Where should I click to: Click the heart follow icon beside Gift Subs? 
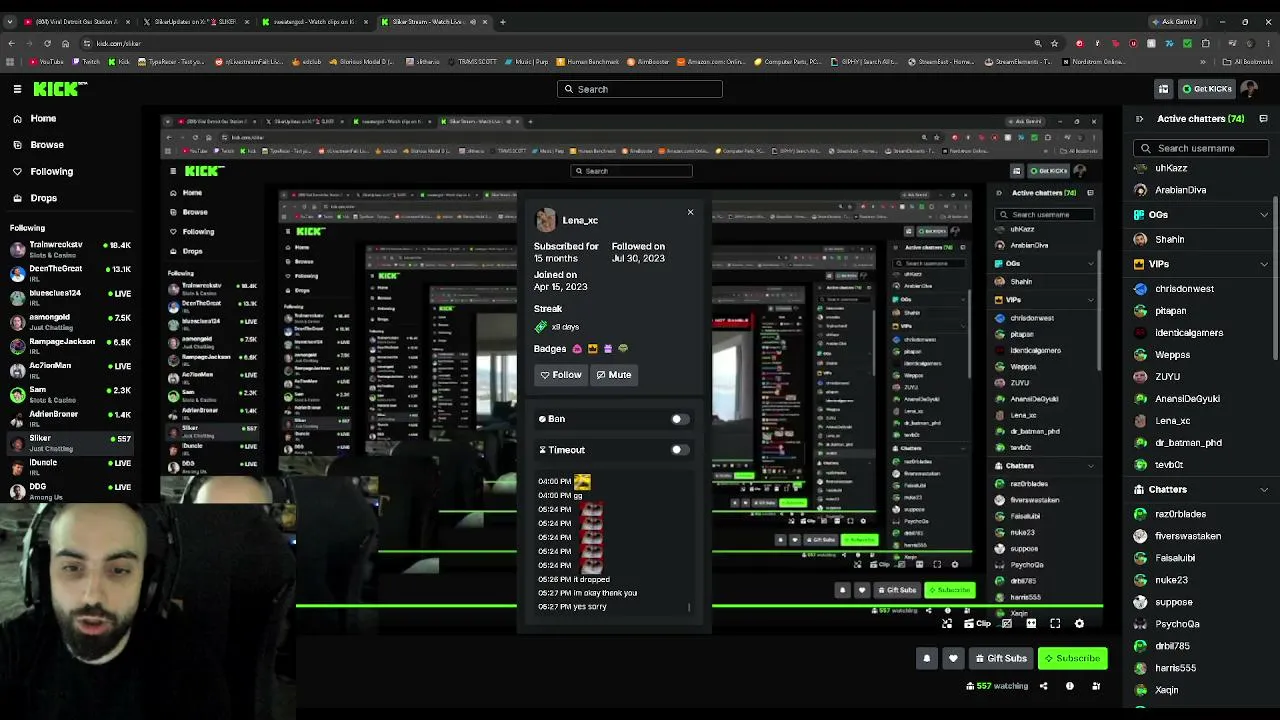point(953,658)
